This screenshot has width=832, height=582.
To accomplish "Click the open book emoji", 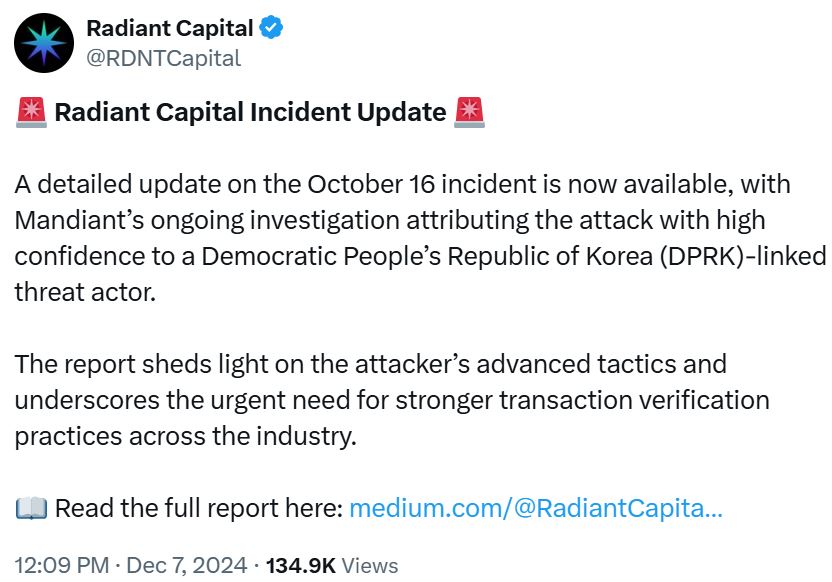I will tap(31, 508).
